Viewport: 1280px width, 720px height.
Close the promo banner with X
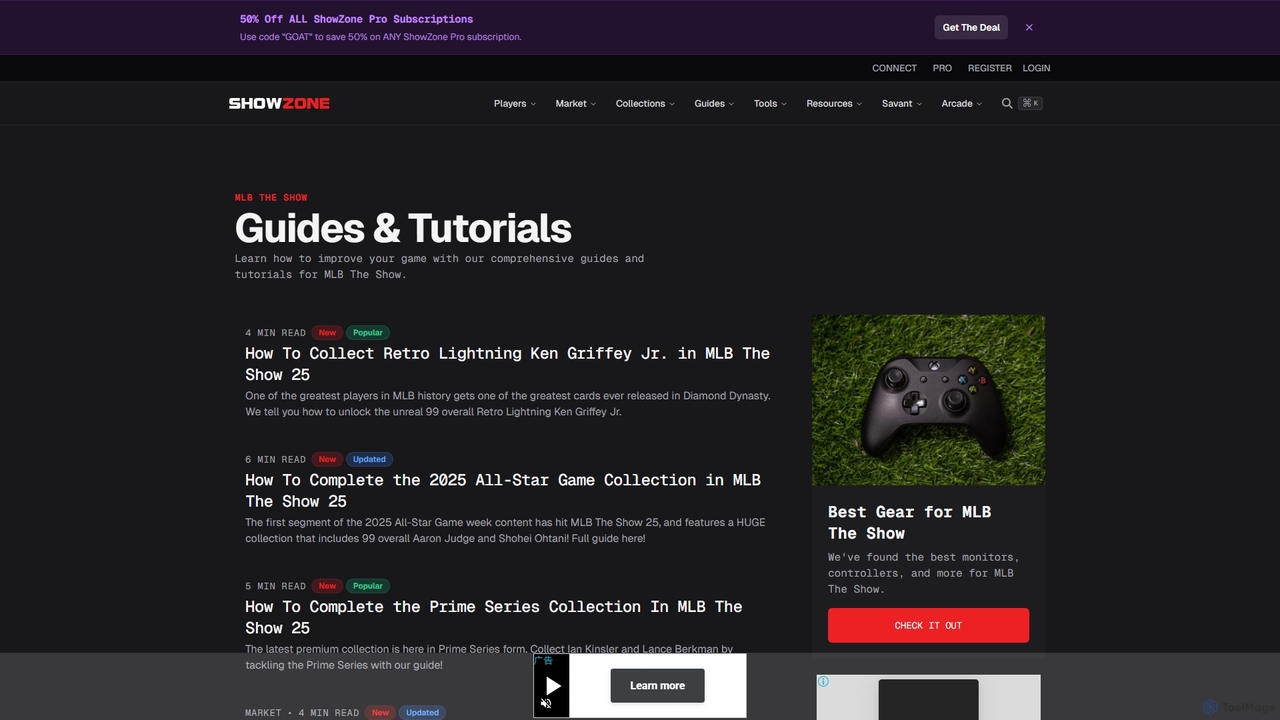coord(1029,28)
